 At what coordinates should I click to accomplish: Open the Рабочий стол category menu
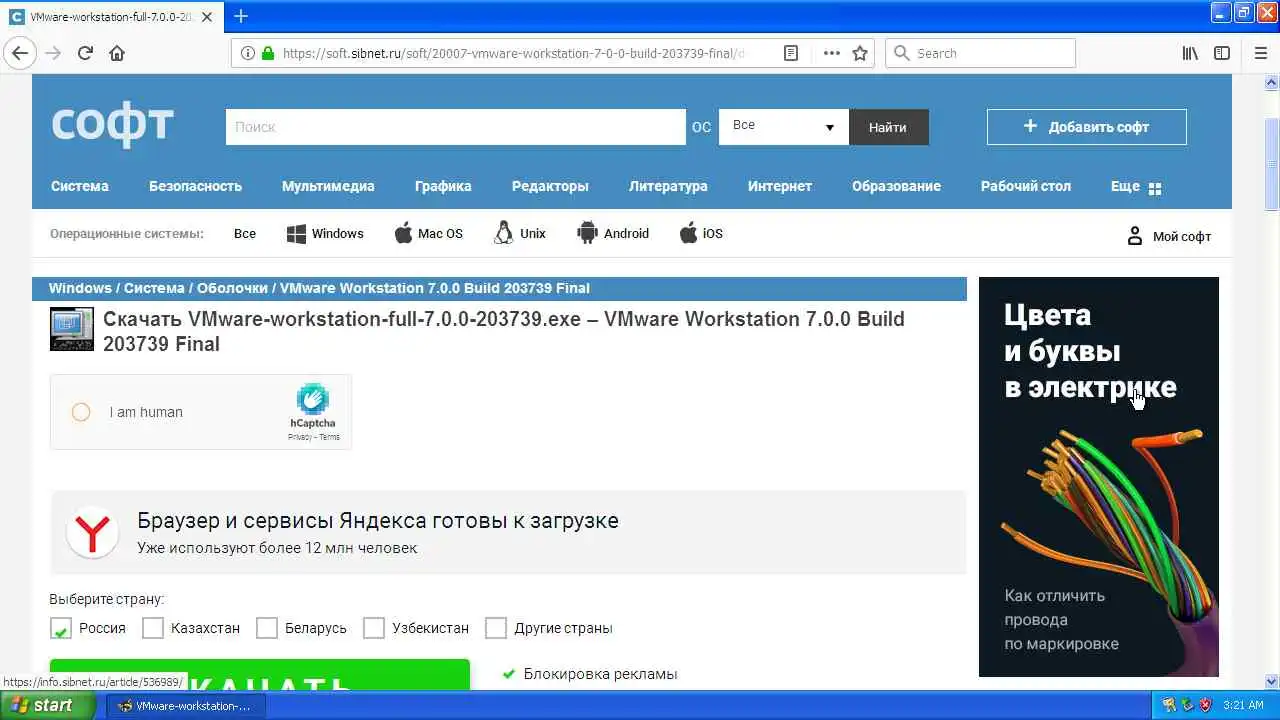click(x=1026, y=186)
